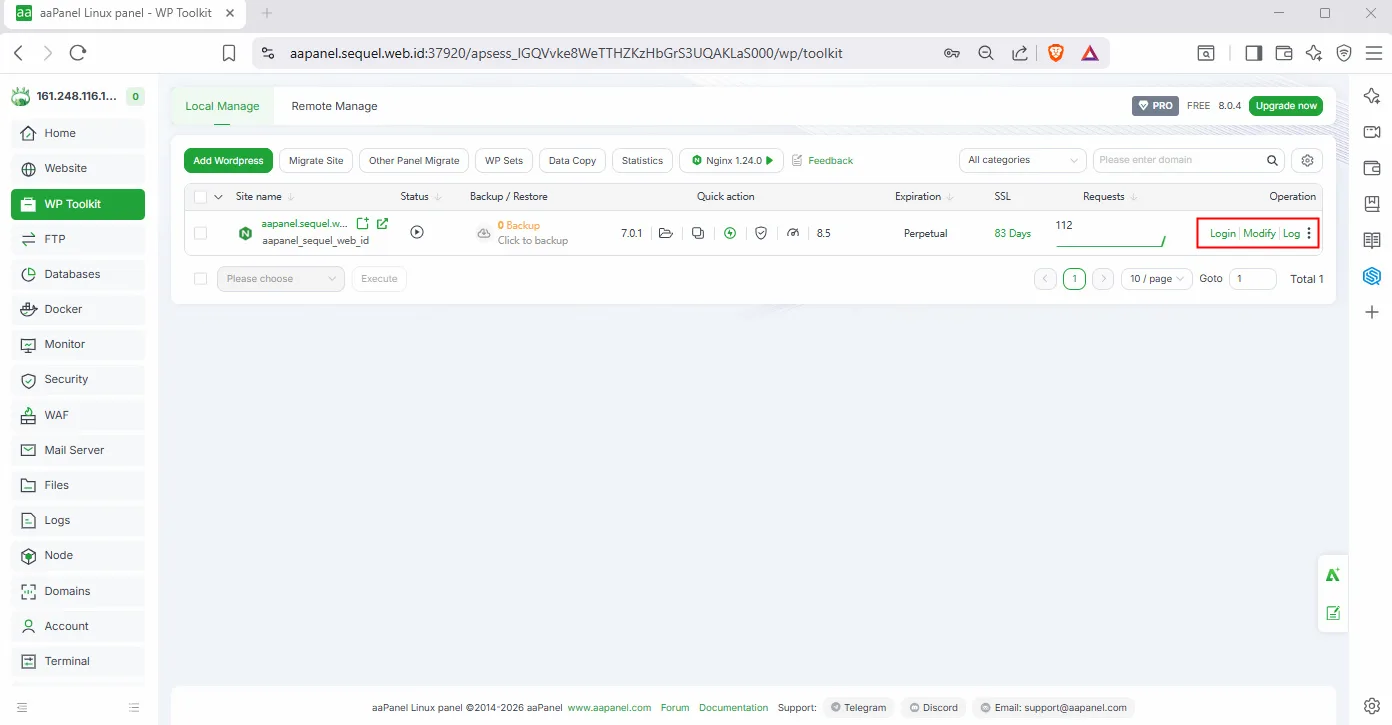1392x725 pixels.
Task: Sort by the Expiration column
Action: point(924,197)
